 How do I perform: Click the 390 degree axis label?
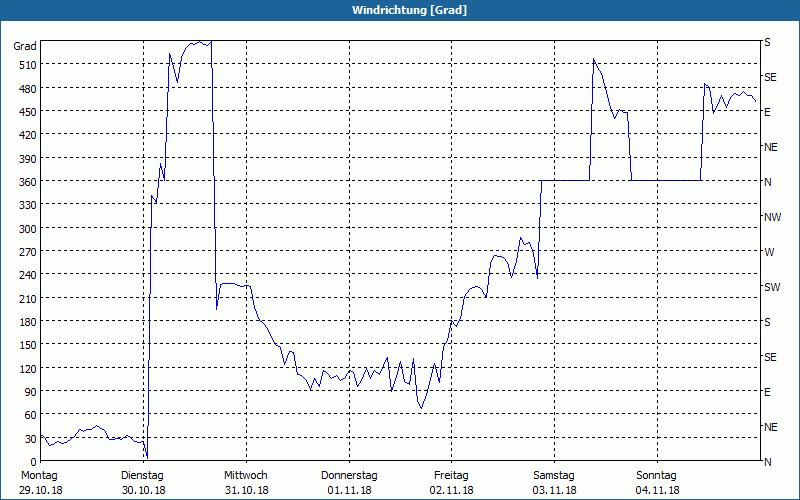pos(28,159)
